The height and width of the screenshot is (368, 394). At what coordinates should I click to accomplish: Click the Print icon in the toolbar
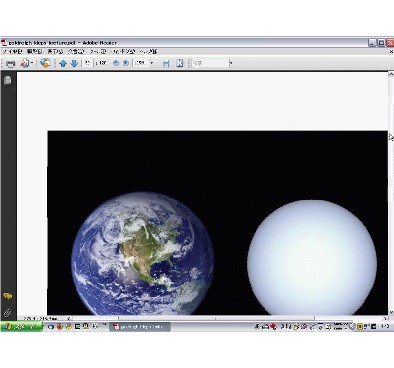coord(11,63)
